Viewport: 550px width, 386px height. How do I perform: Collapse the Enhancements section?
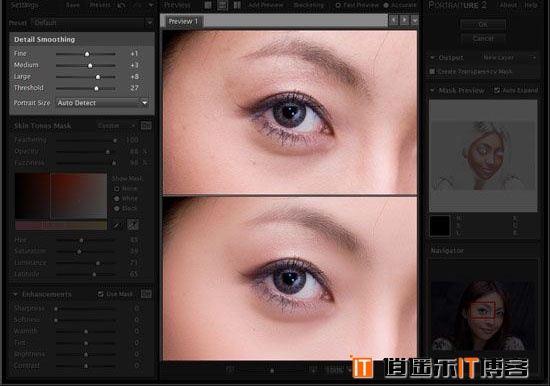[15, 294]
